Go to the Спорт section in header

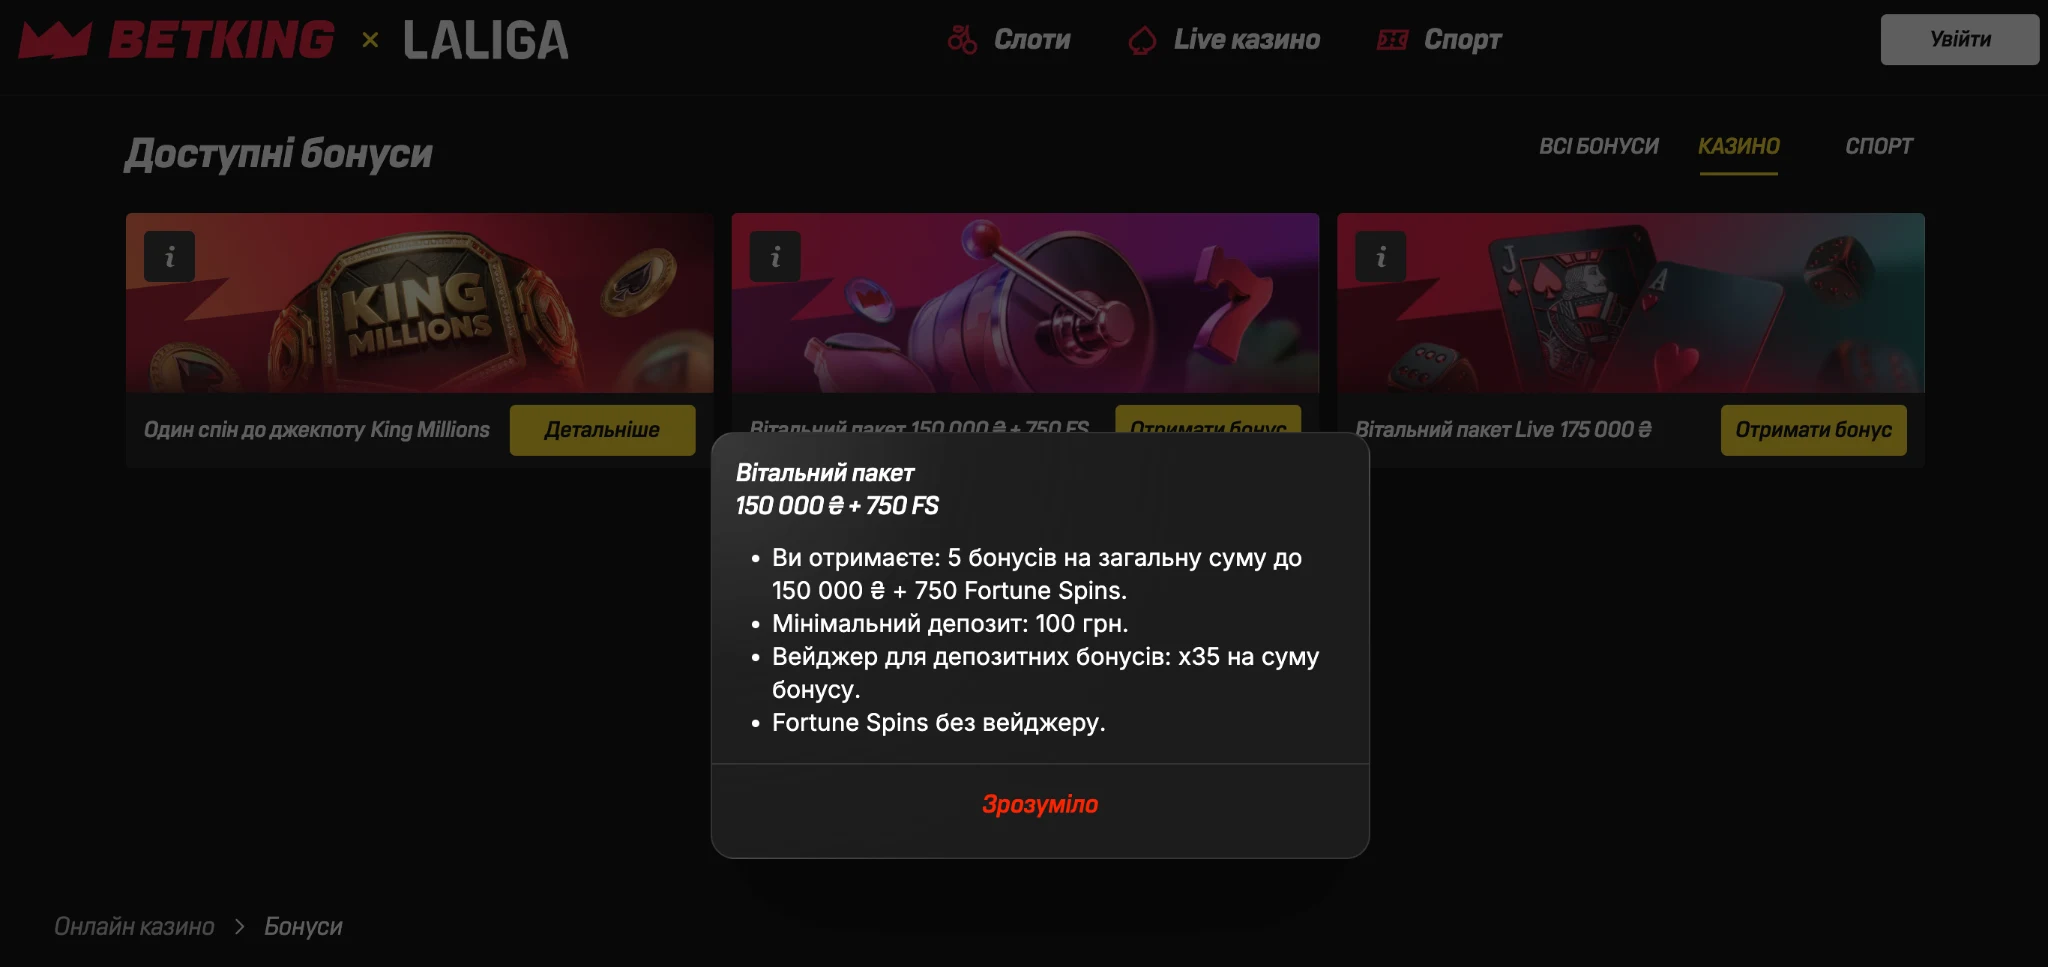click(1462, 40)
